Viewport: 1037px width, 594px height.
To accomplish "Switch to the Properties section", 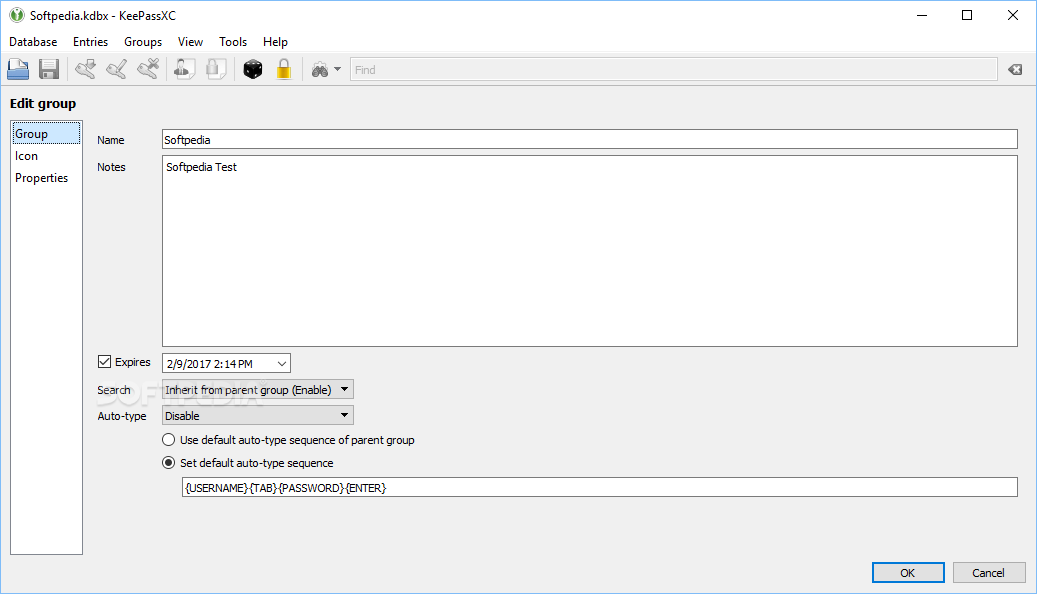I will click(46, 178).
